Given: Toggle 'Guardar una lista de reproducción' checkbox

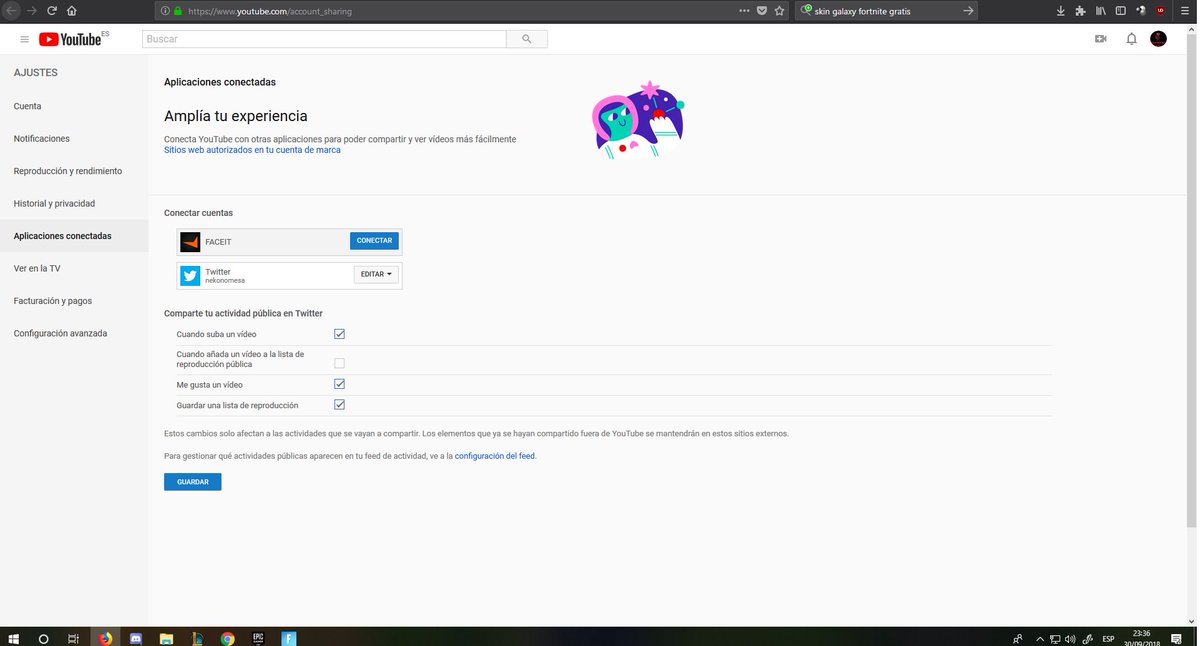Looking at the screenshot, I should 340,405.
